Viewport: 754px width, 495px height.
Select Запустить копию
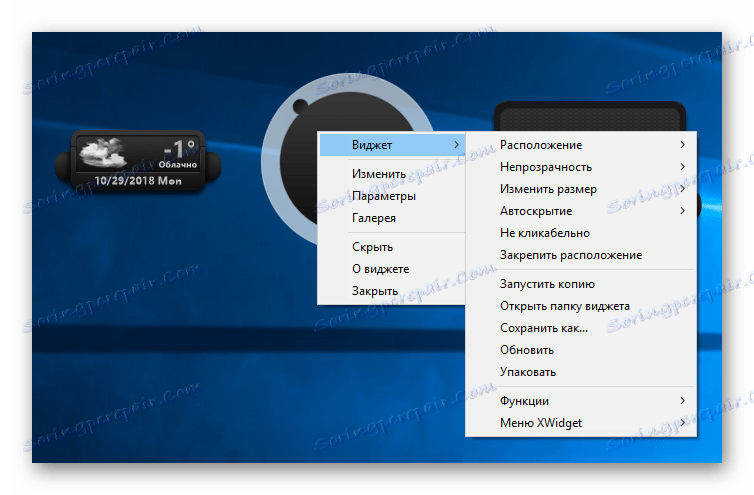pos(581,284)
